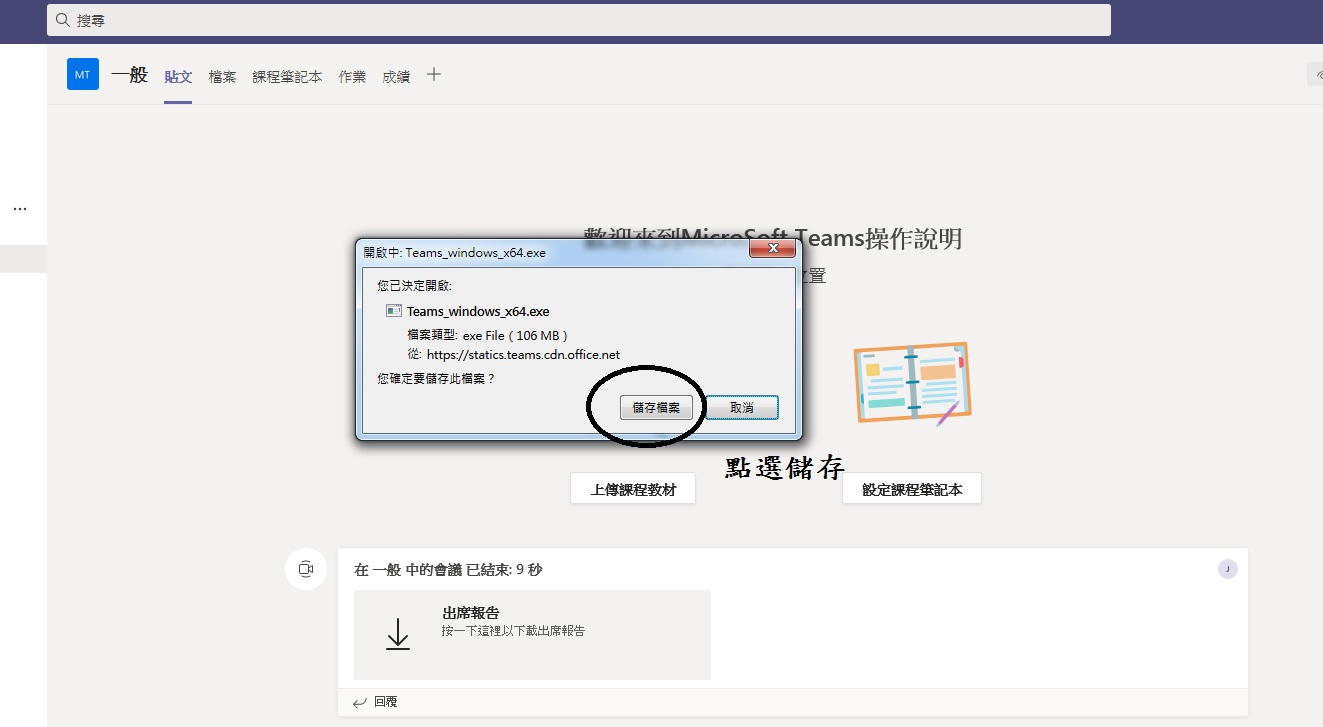
Task: Switch to the 貼文 tab
Action: [x=178, y=76]
